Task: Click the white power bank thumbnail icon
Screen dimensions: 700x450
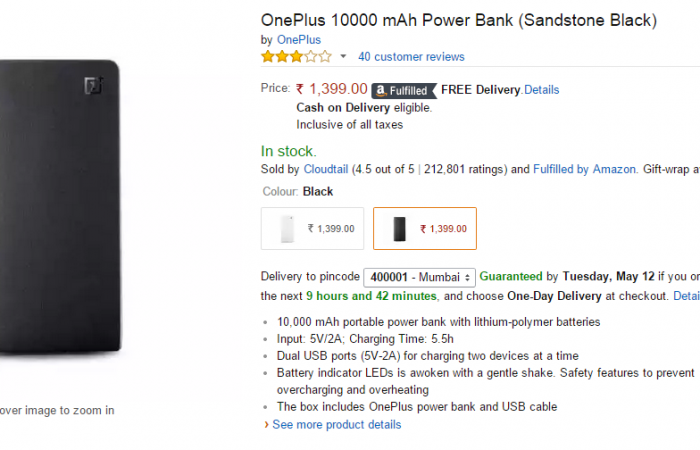Action: [288, 228]
